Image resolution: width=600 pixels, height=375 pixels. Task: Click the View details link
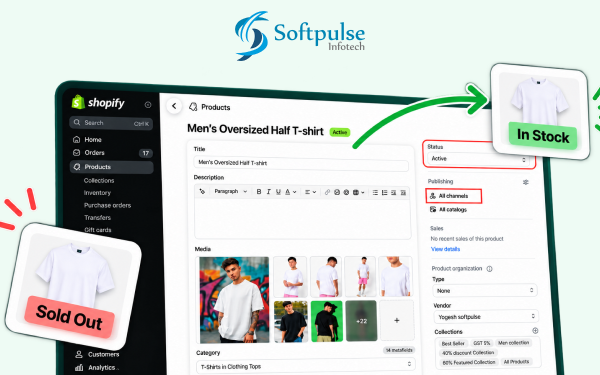point(445,249)
